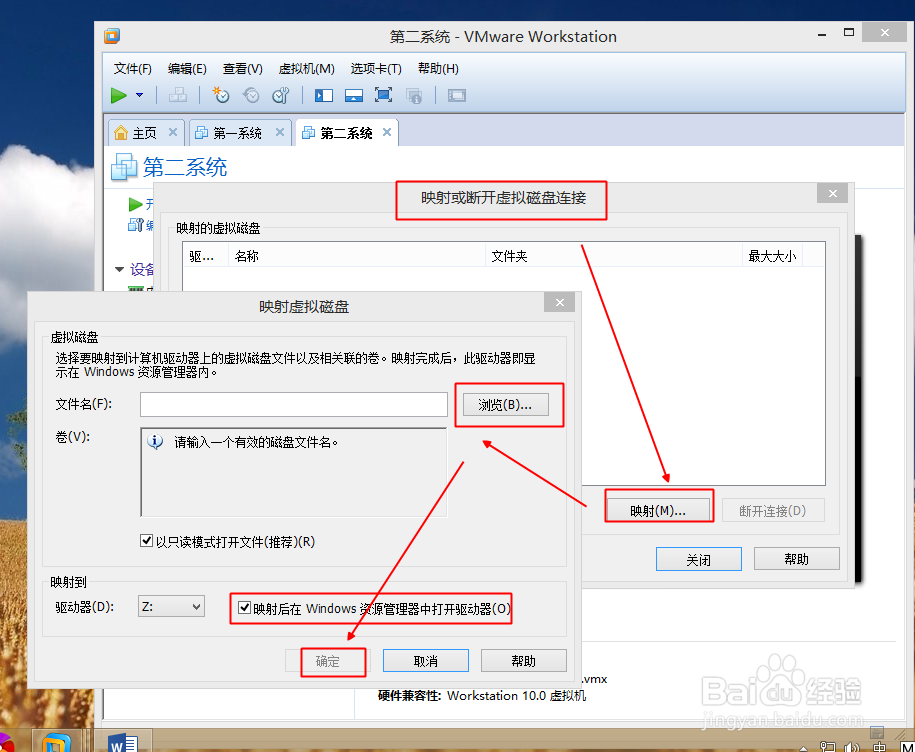Click the send Ctrl+Alt+Del toolbar icon

(178, 95)
